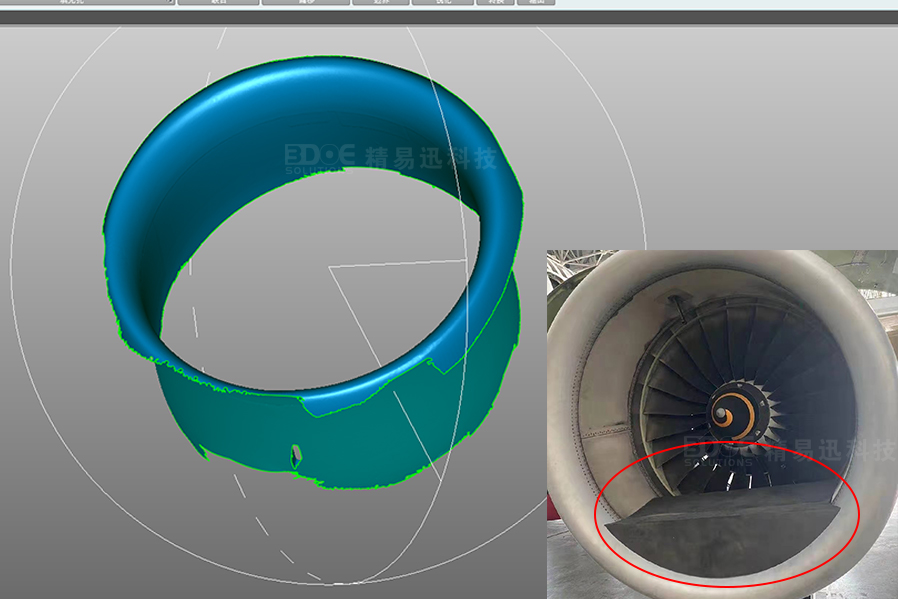Click the small hole in the teal mesh
This screenshot has height=599, width=898.
point(295,456)
